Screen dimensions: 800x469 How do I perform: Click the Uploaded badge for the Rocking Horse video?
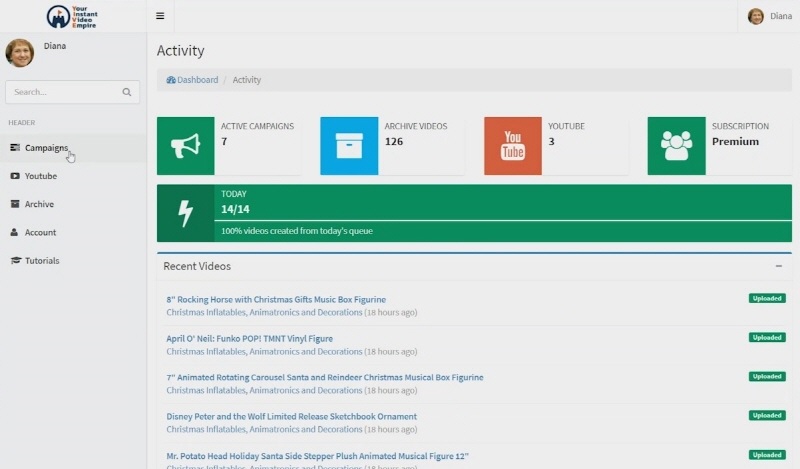(x=767, y=298)
